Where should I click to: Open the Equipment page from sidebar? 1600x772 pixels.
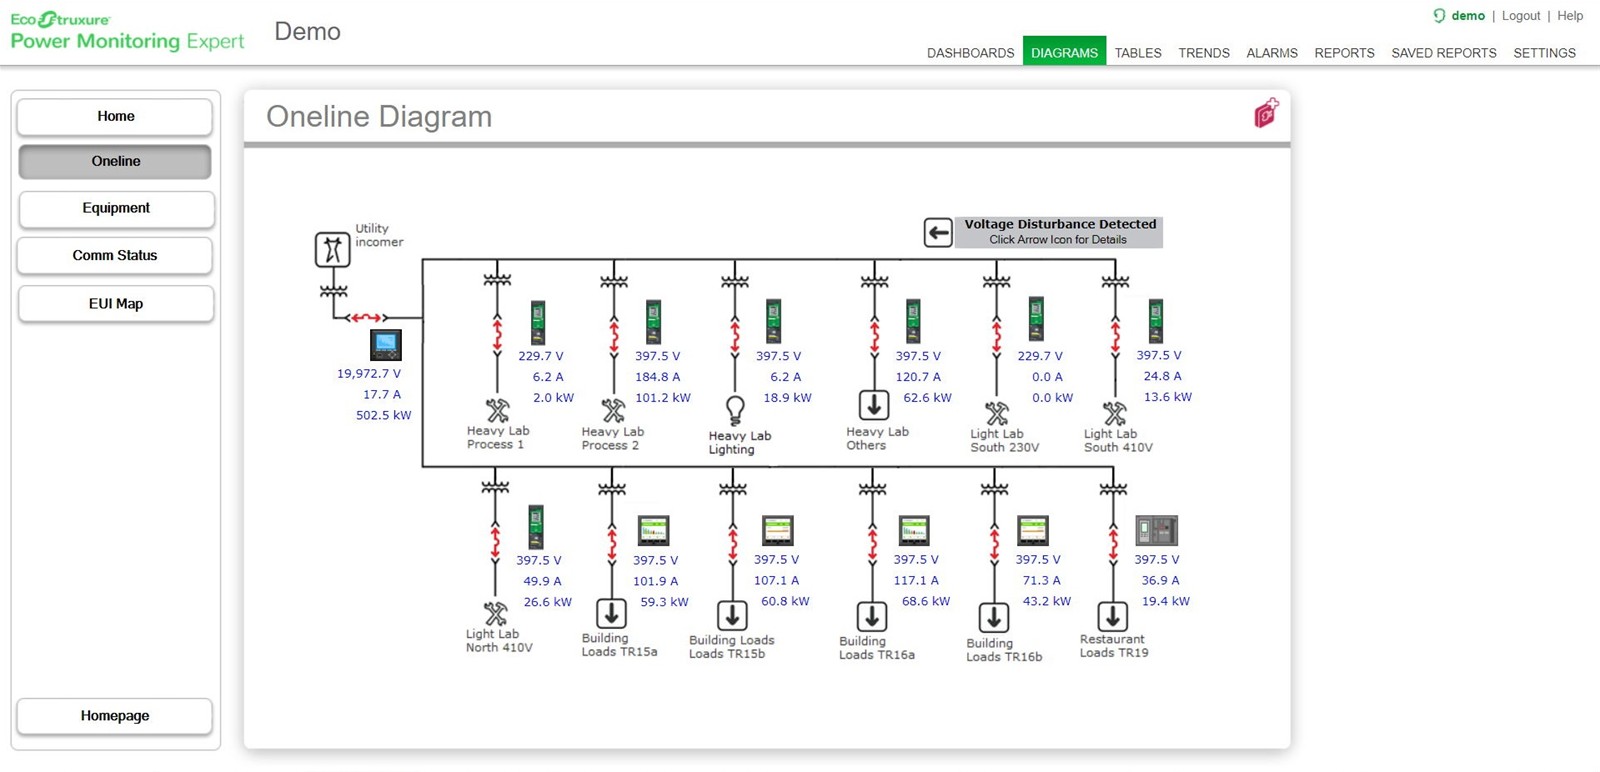tap(115, 208)
